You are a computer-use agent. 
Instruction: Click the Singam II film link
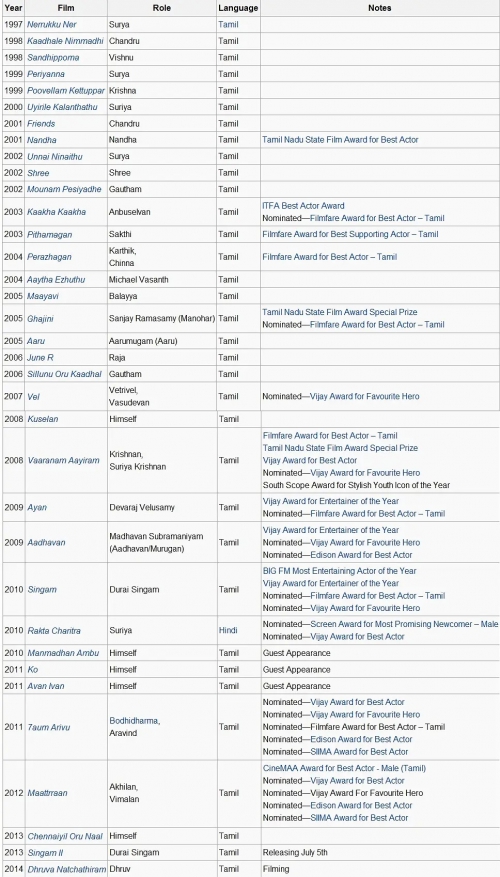(x=45, y=852)
